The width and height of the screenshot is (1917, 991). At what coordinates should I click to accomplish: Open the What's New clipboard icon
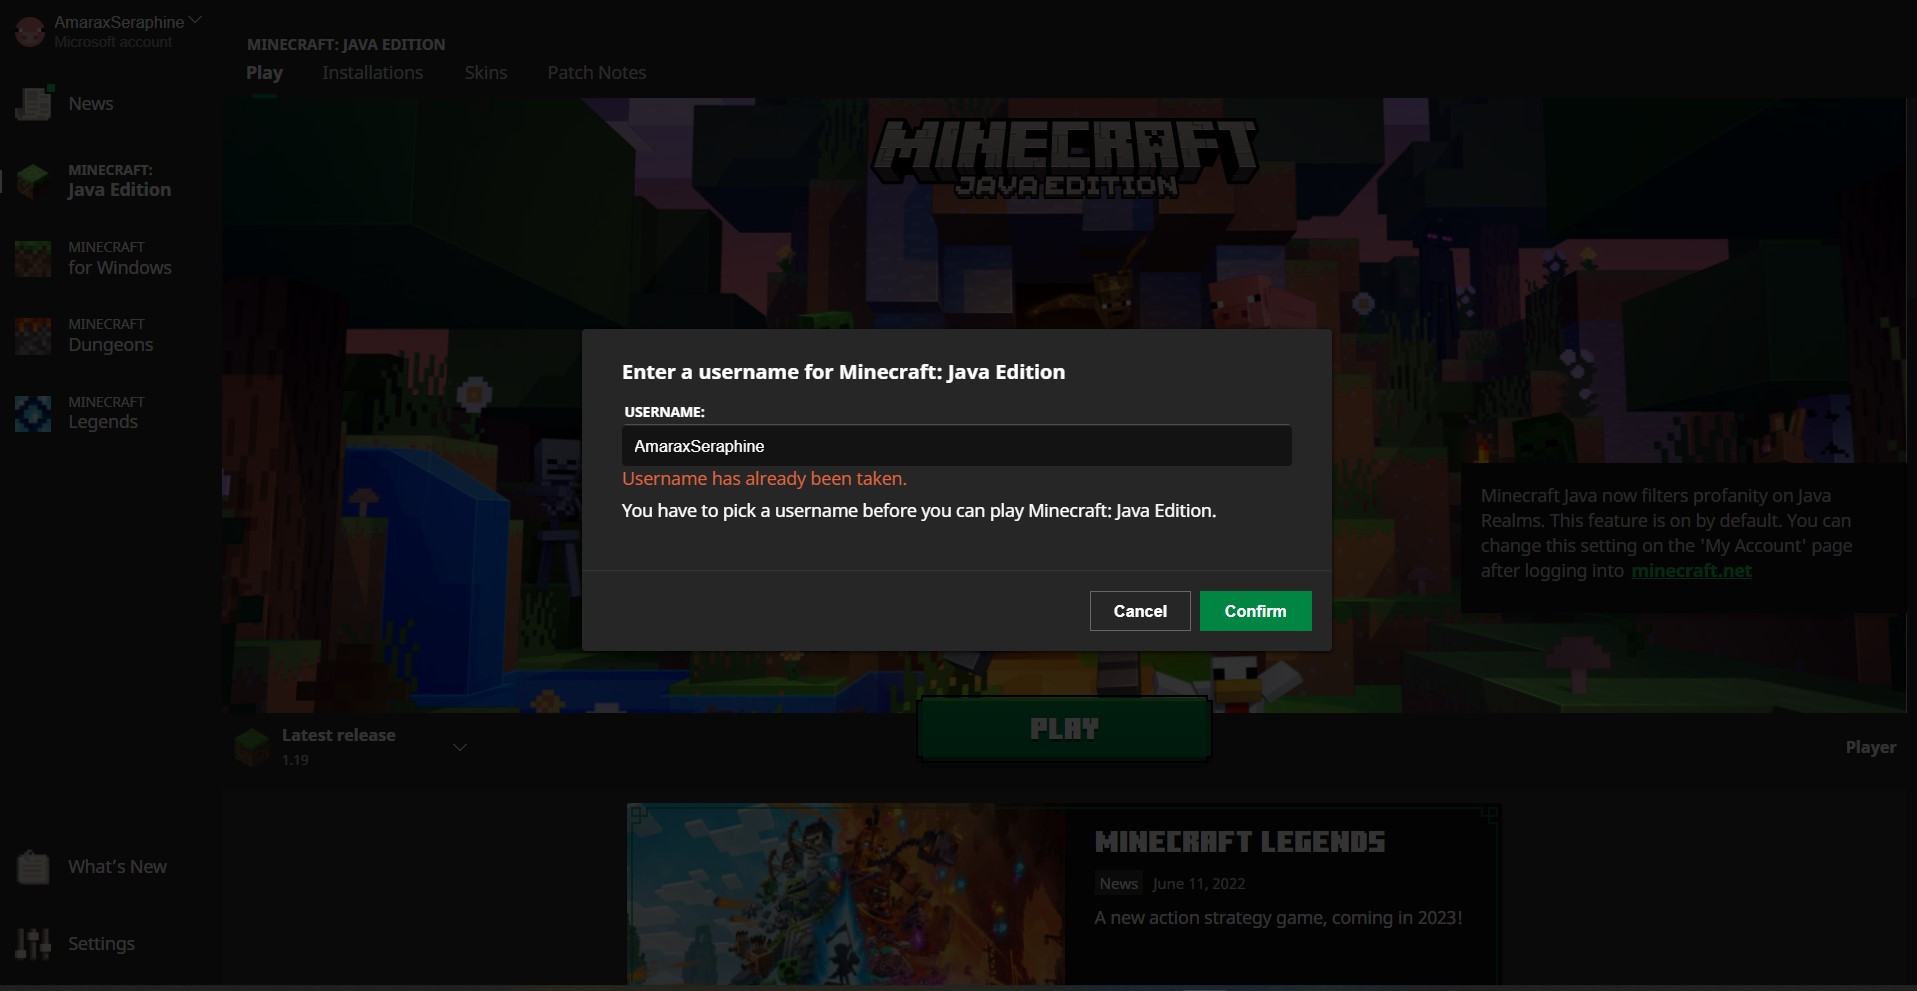point(33,867)
